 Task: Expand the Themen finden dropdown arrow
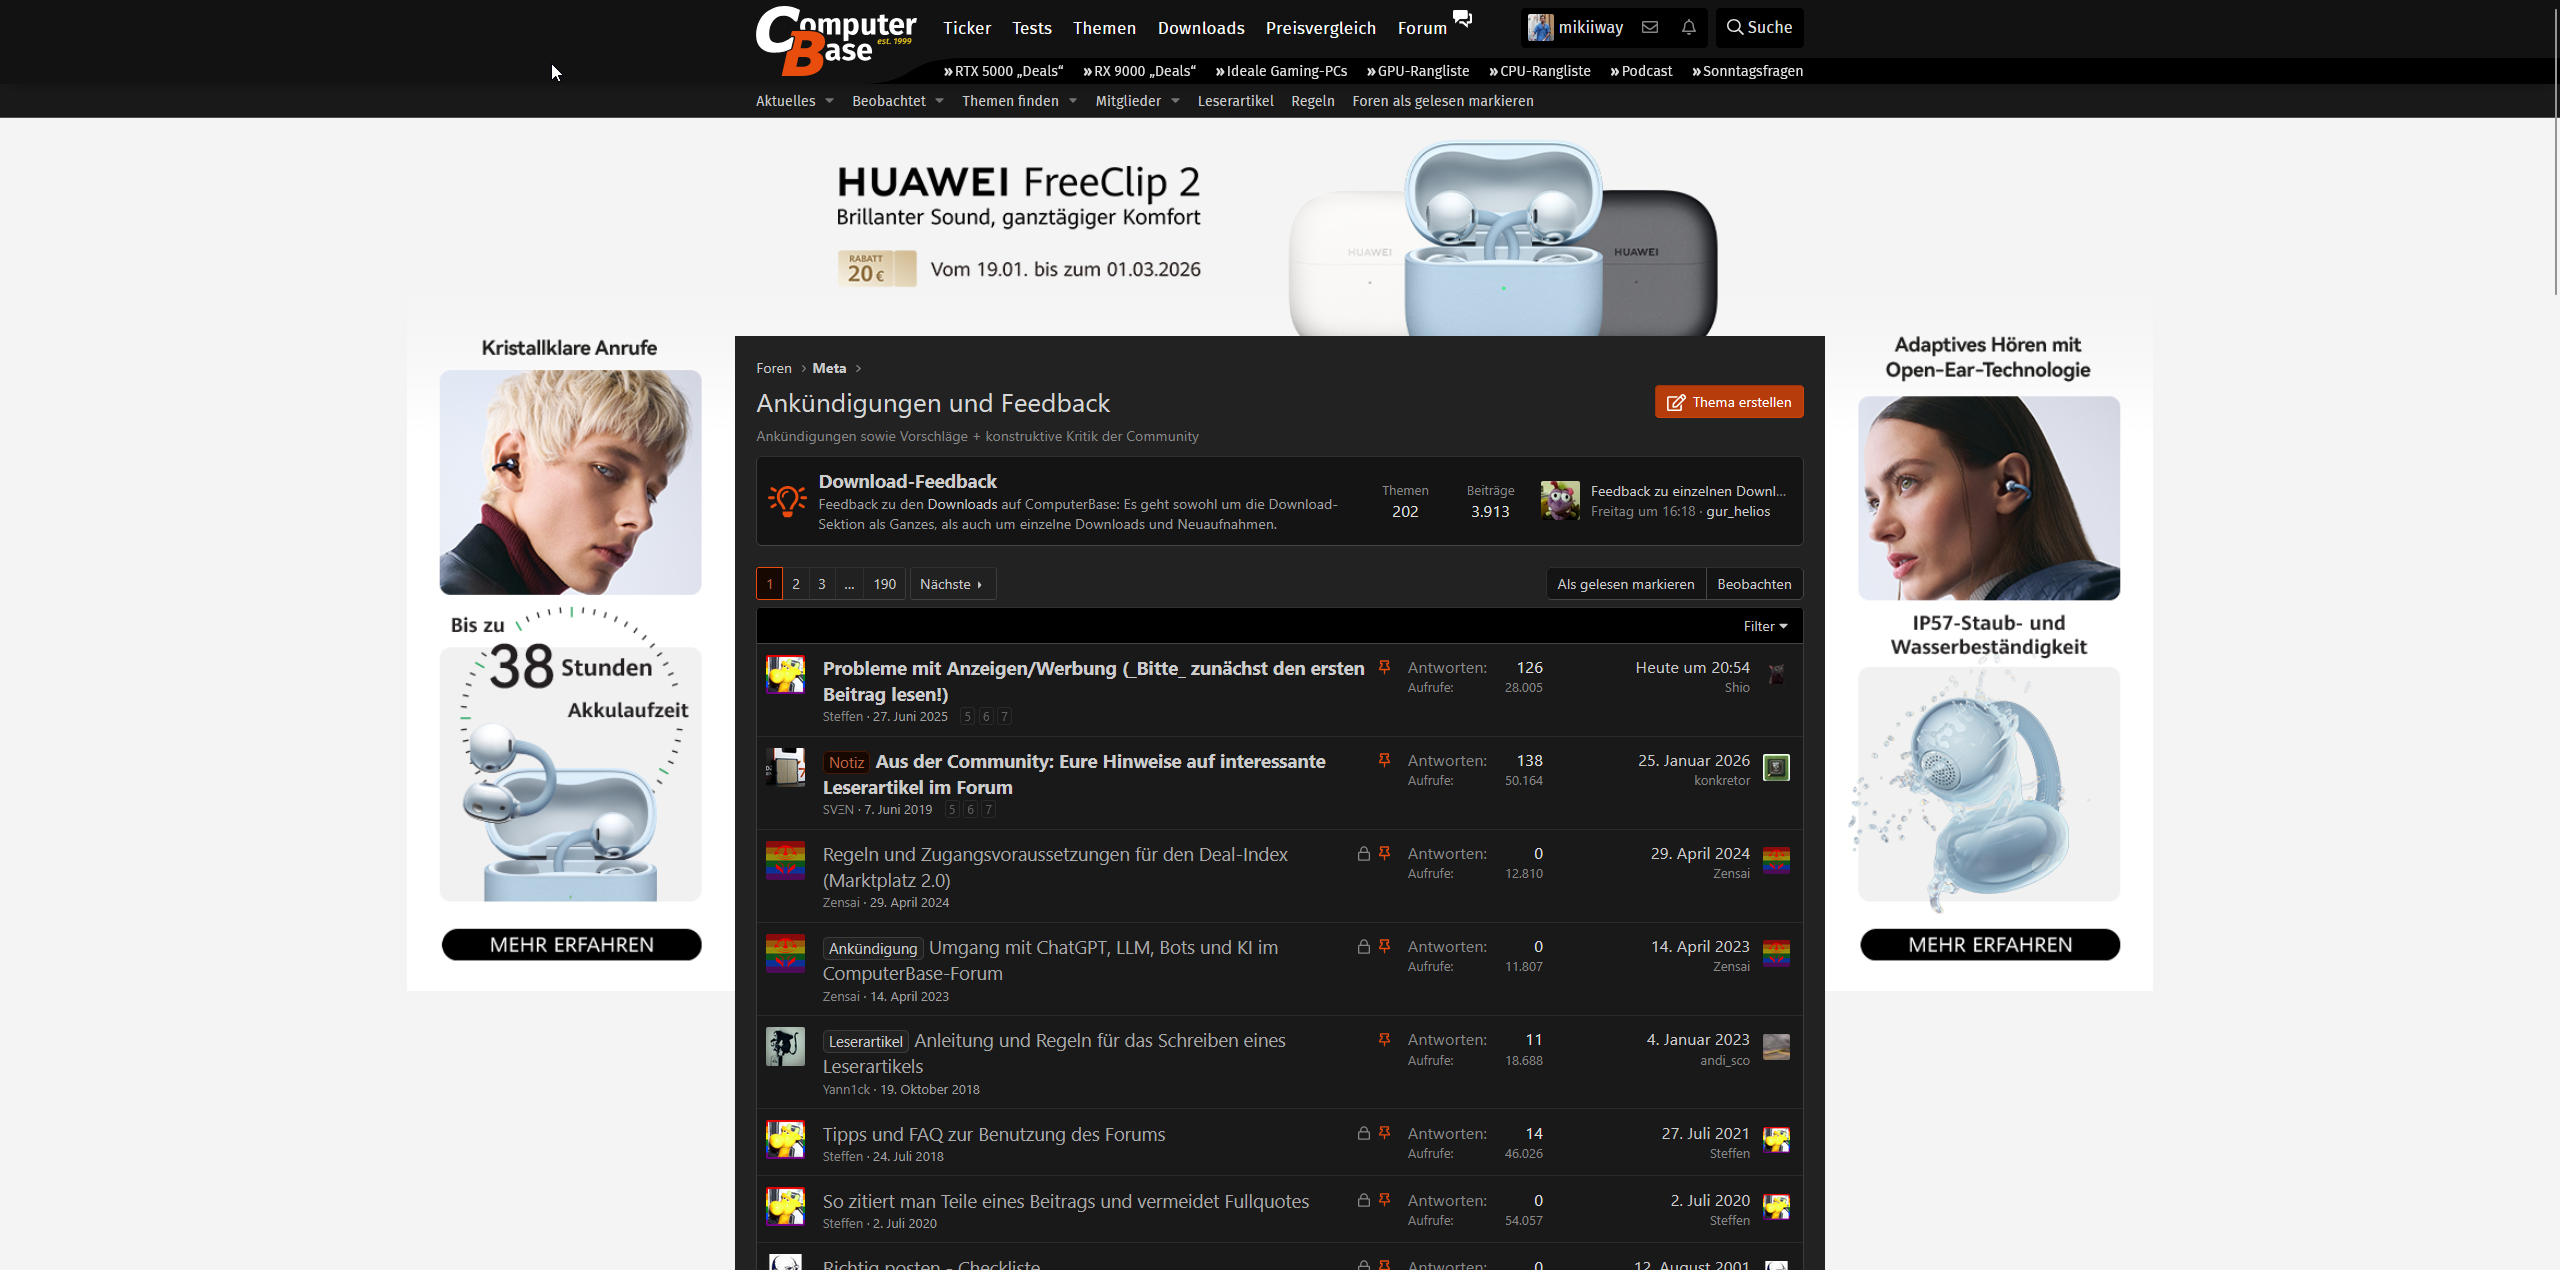coord(1073,101)
